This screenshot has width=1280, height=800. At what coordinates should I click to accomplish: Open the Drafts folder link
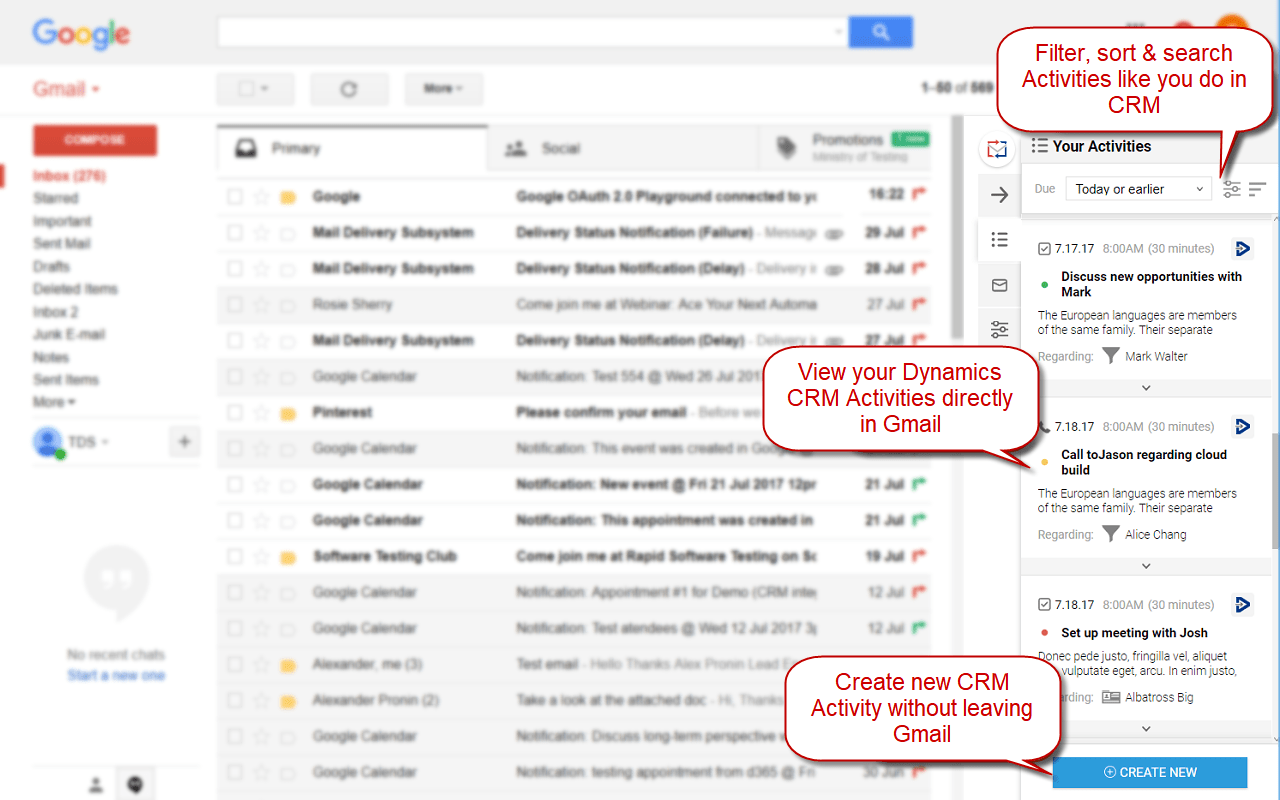52,266
